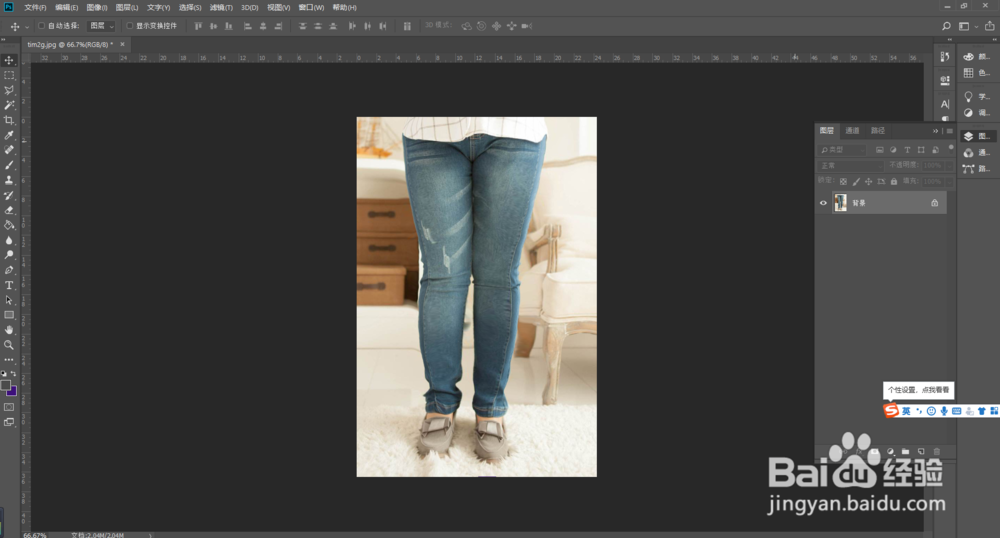This screenshot has width=1000, height=538.
Task: Select the Rectangle shape tool
Action: pyautogui.click(x=9, y=315)
